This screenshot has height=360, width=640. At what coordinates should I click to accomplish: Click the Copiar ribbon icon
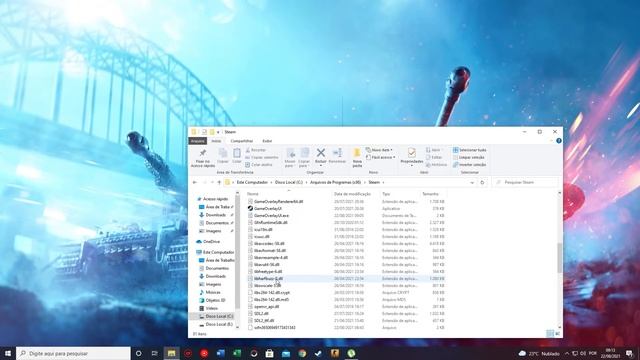point(223,153)
